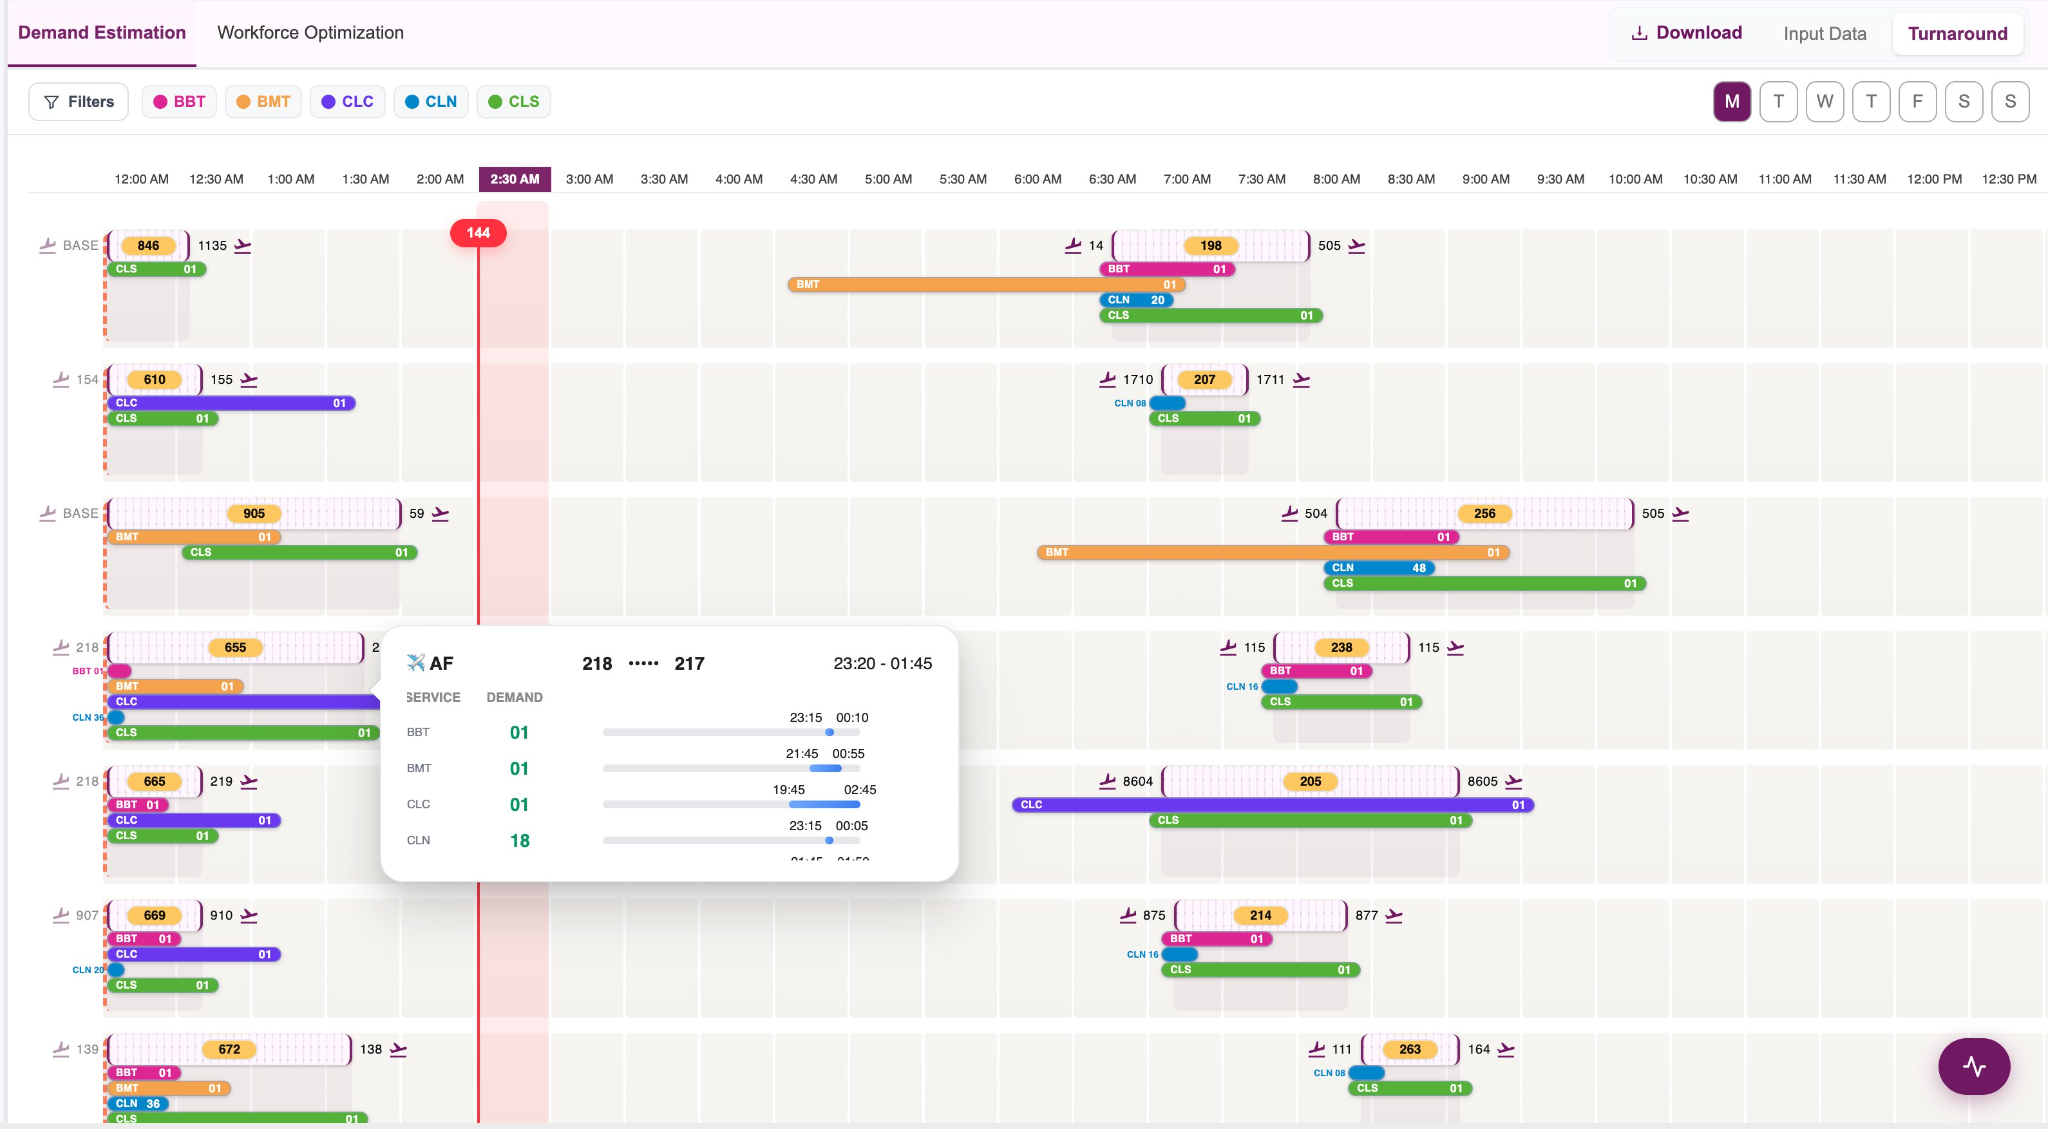Switch to the Workforce Optimization tab
The height and width of the screenshot is (1129, 2048).
[310, 33]
